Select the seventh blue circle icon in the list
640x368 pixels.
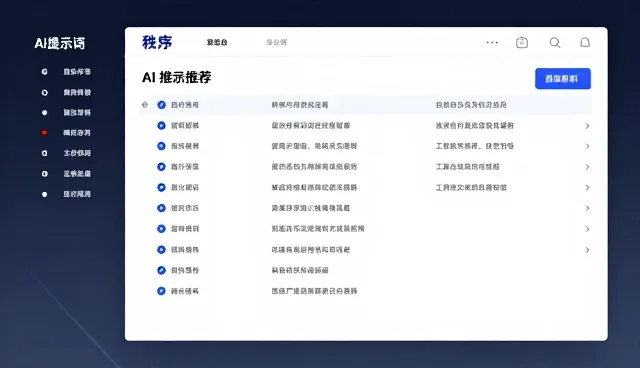[161, 229]
